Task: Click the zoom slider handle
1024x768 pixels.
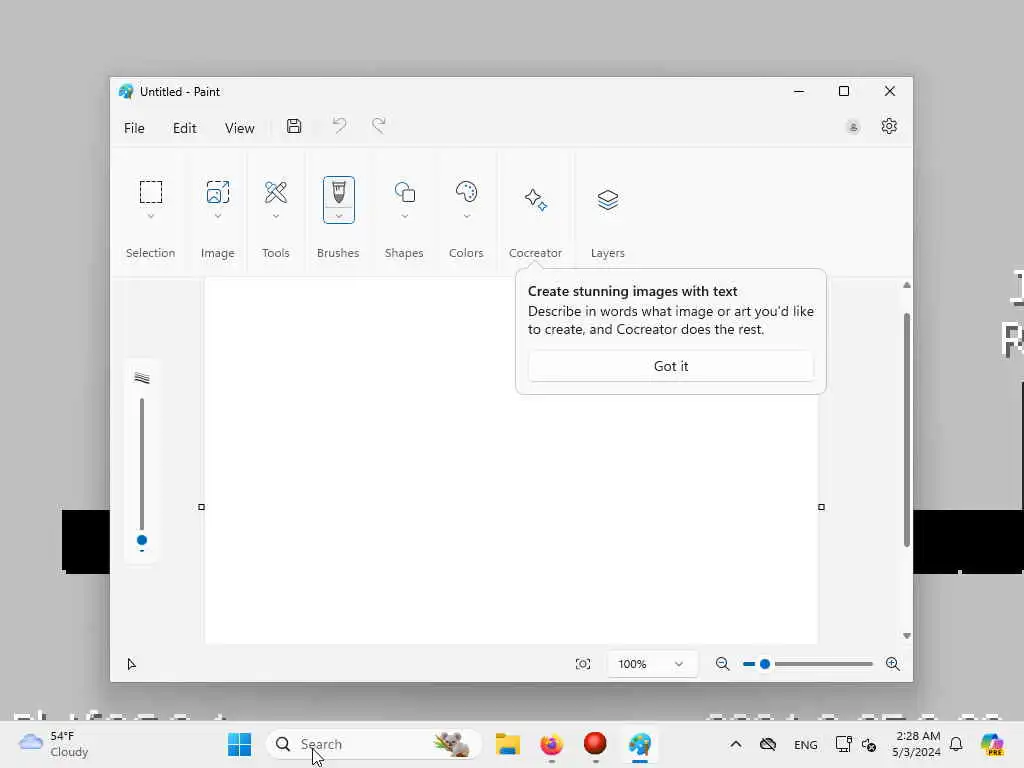Action: (765, 664)
